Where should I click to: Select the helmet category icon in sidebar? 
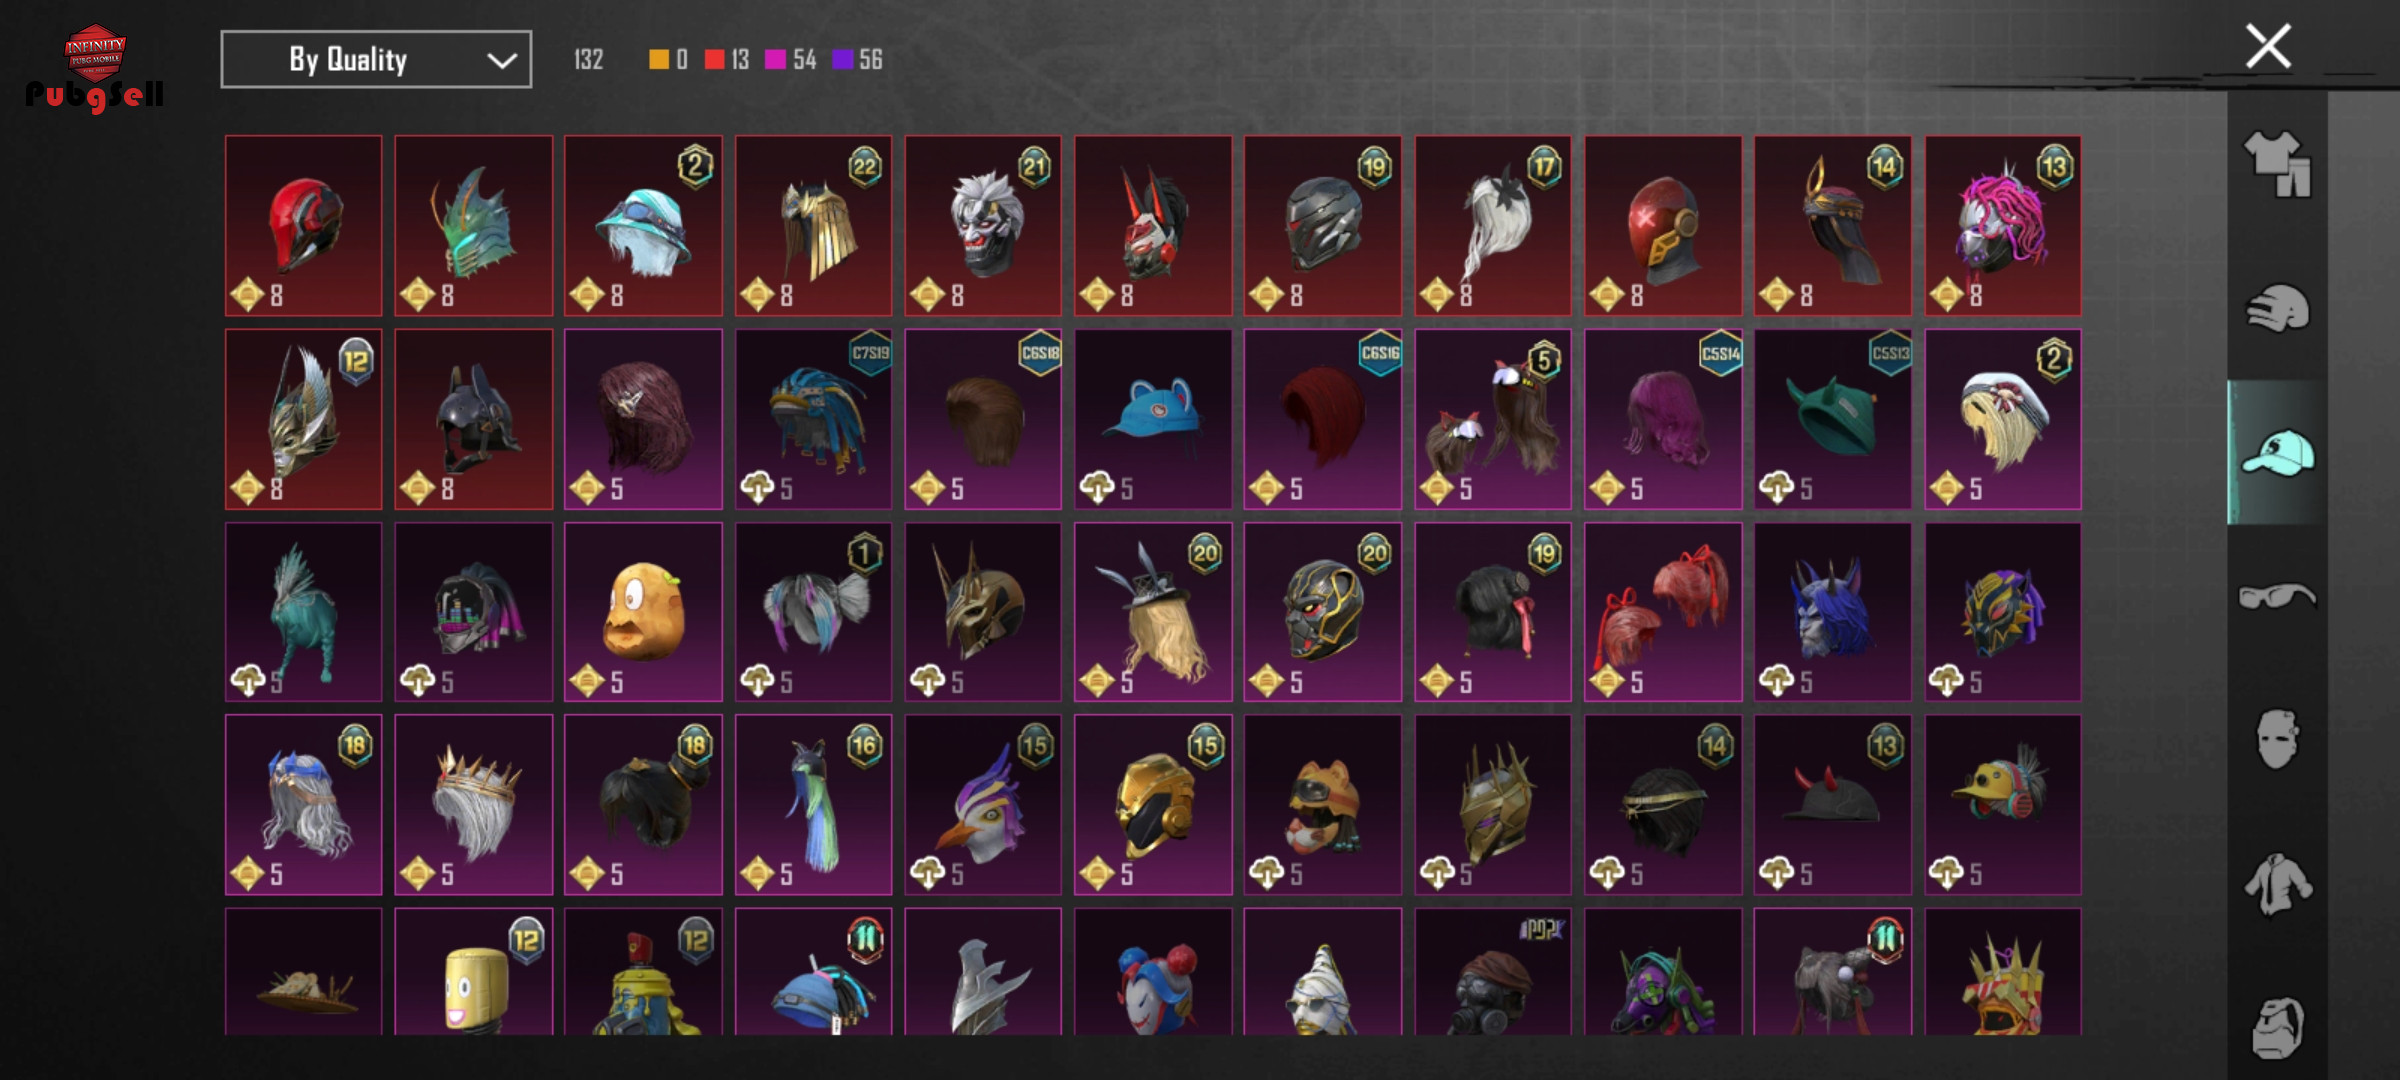pyautogui.click(x=2277, y=308)
